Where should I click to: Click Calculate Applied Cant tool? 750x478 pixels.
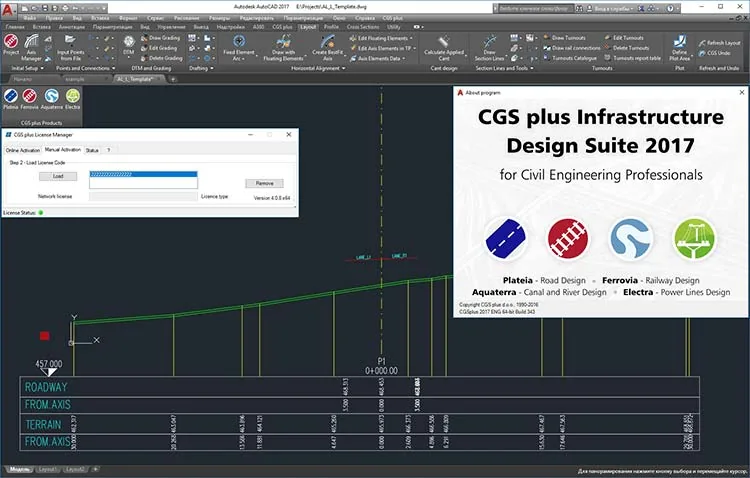444,48
